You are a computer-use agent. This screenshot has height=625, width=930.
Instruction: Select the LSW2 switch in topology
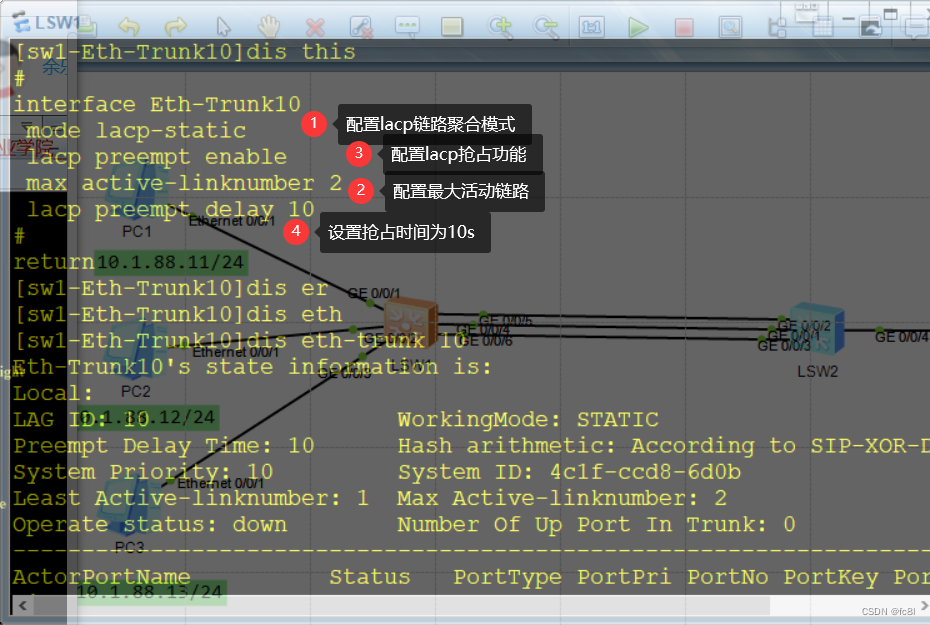click(x=817, y=327)
